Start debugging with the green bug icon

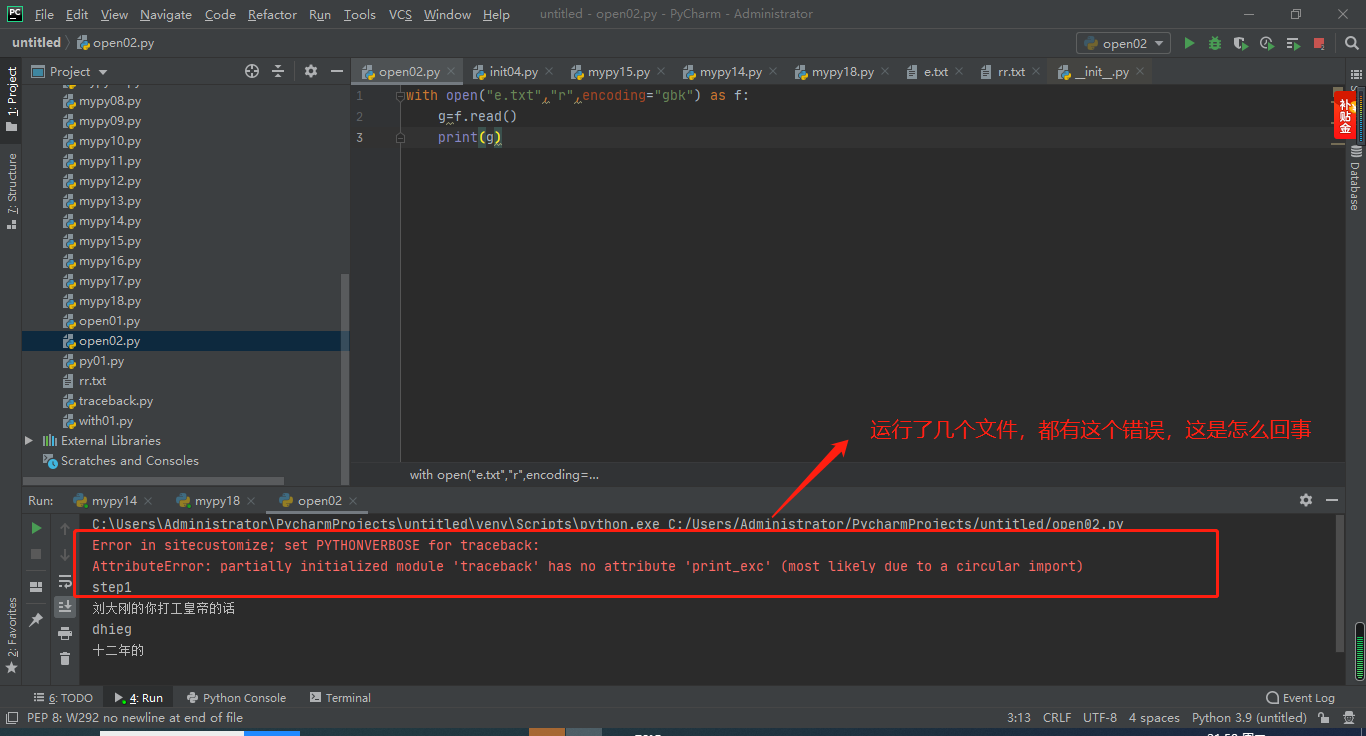pyautogui.click(x=1215, y=43)
